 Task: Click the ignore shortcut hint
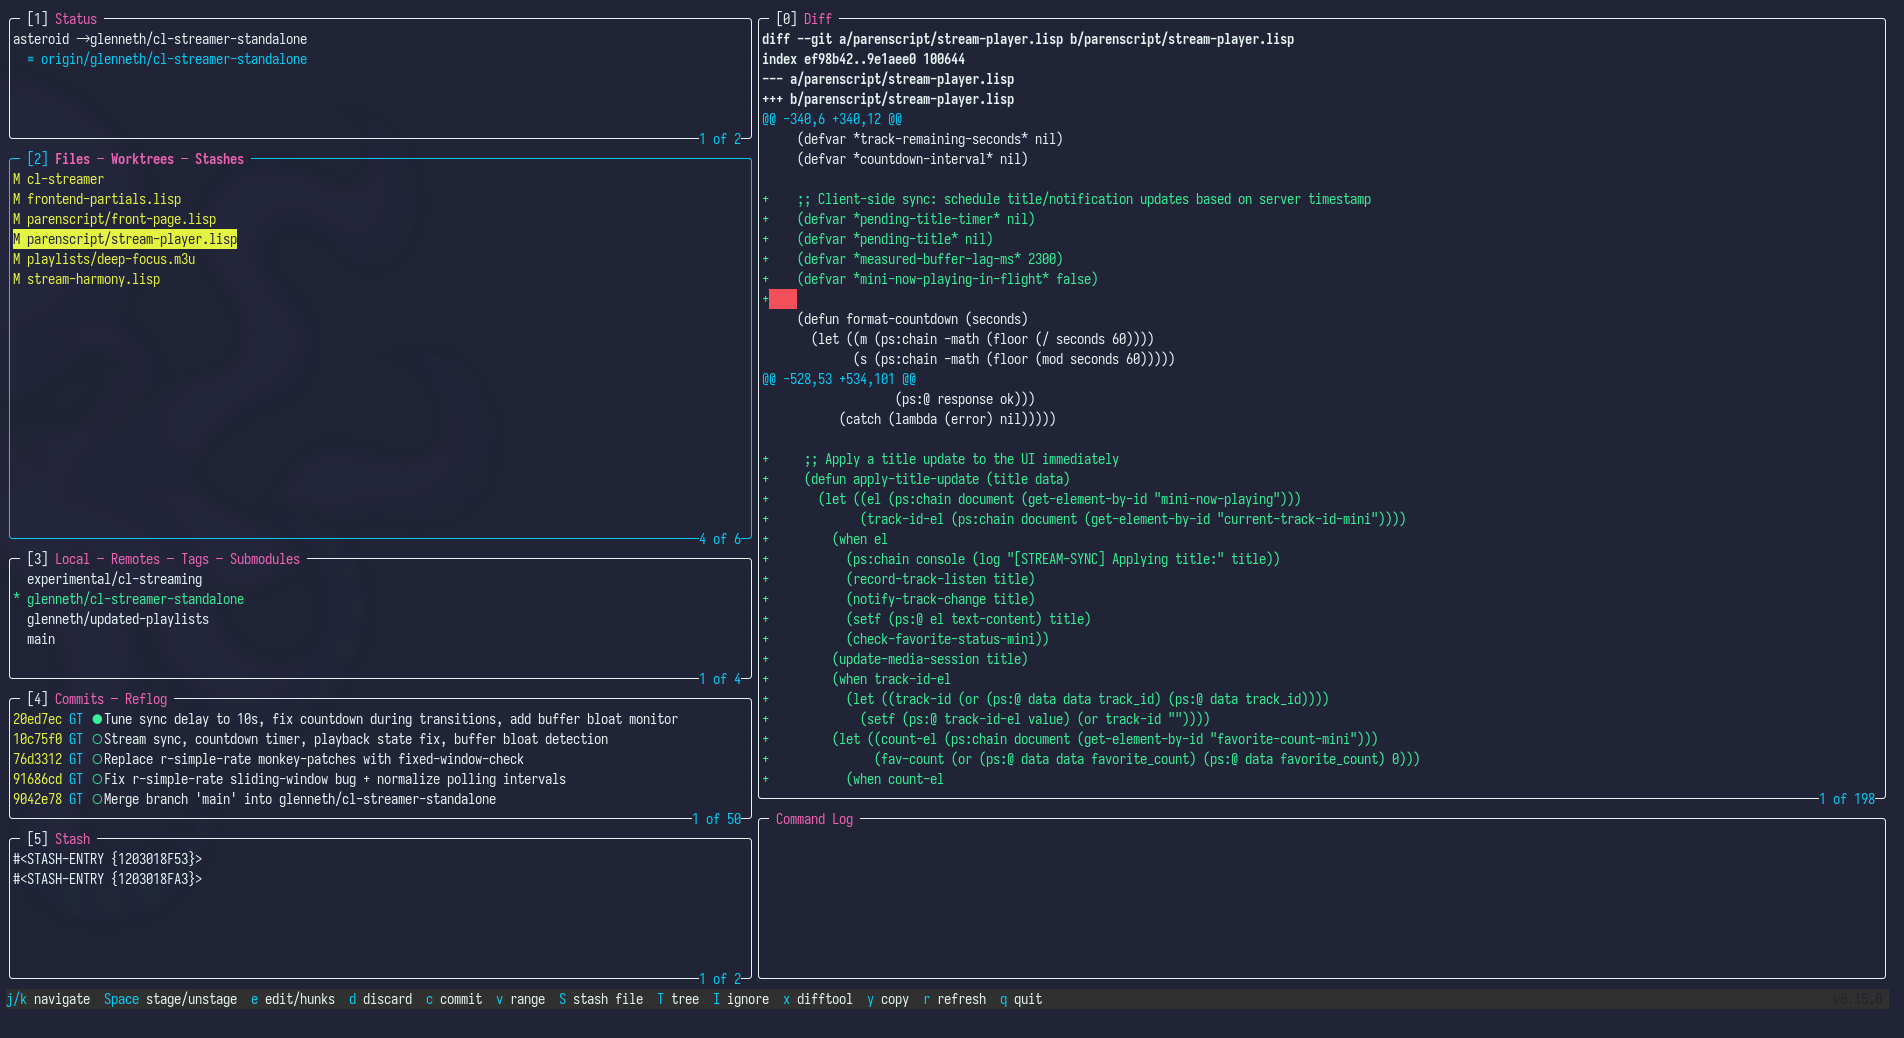pyautogui.click(x=741, y=999)
